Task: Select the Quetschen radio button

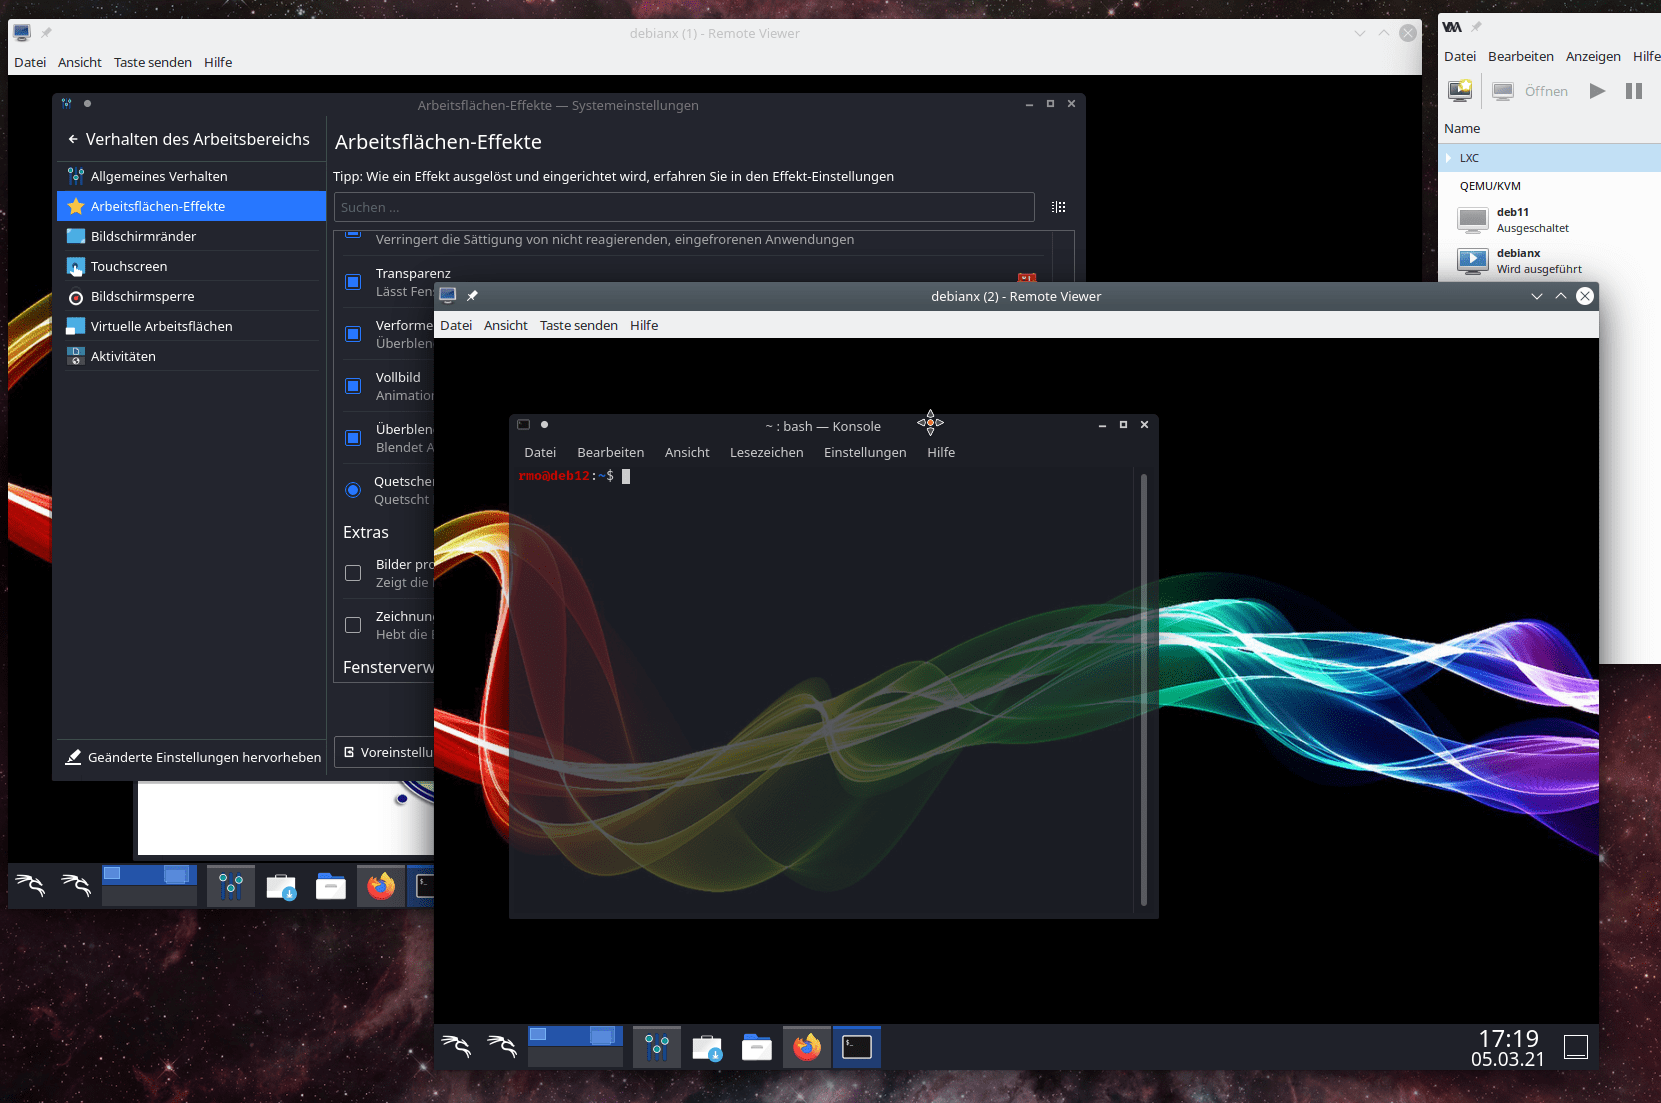Action: (353, 490)
